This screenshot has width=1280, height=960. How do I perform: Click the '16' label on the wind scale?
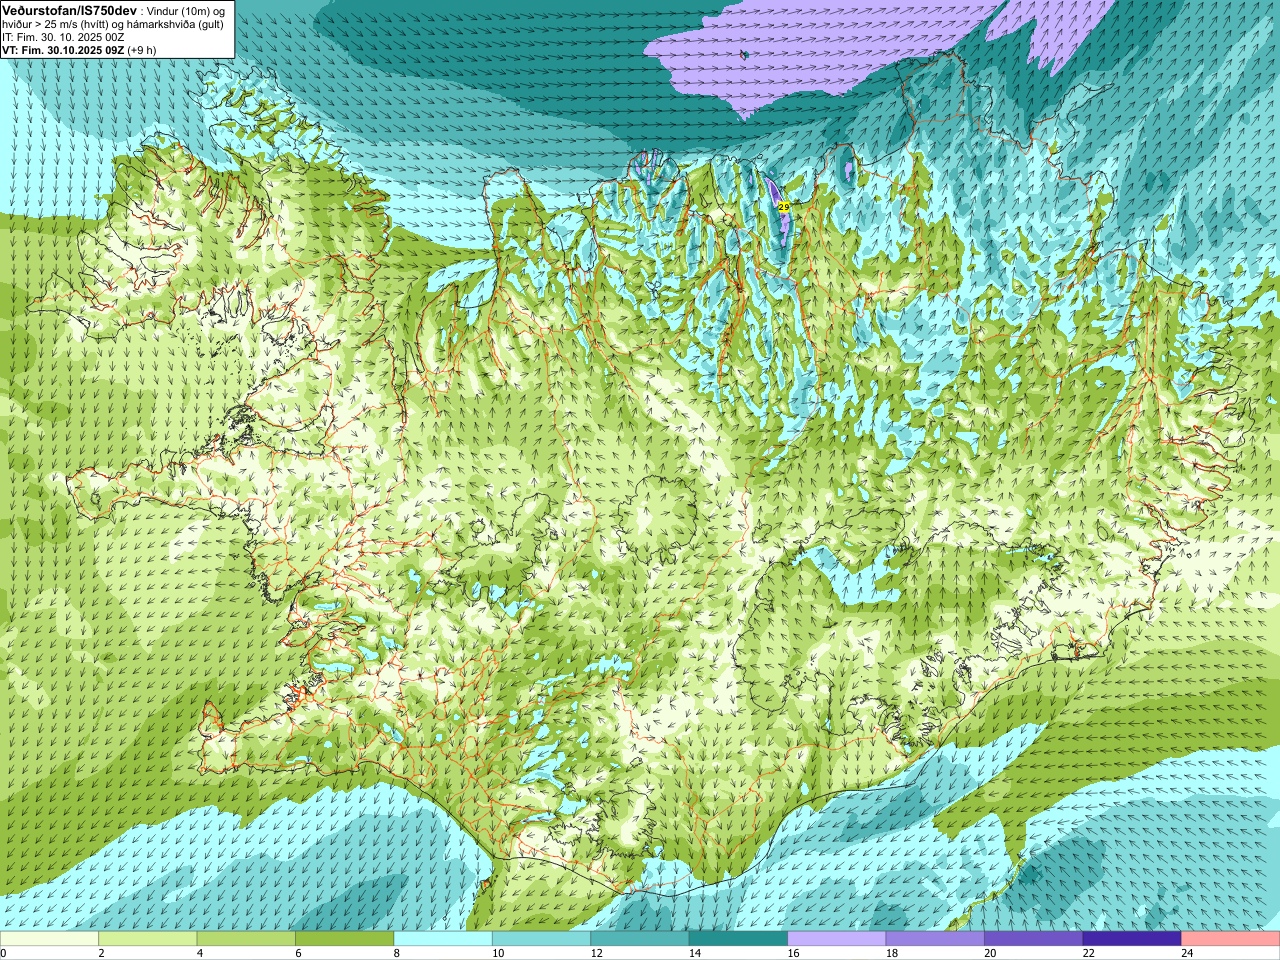[793, 953]
